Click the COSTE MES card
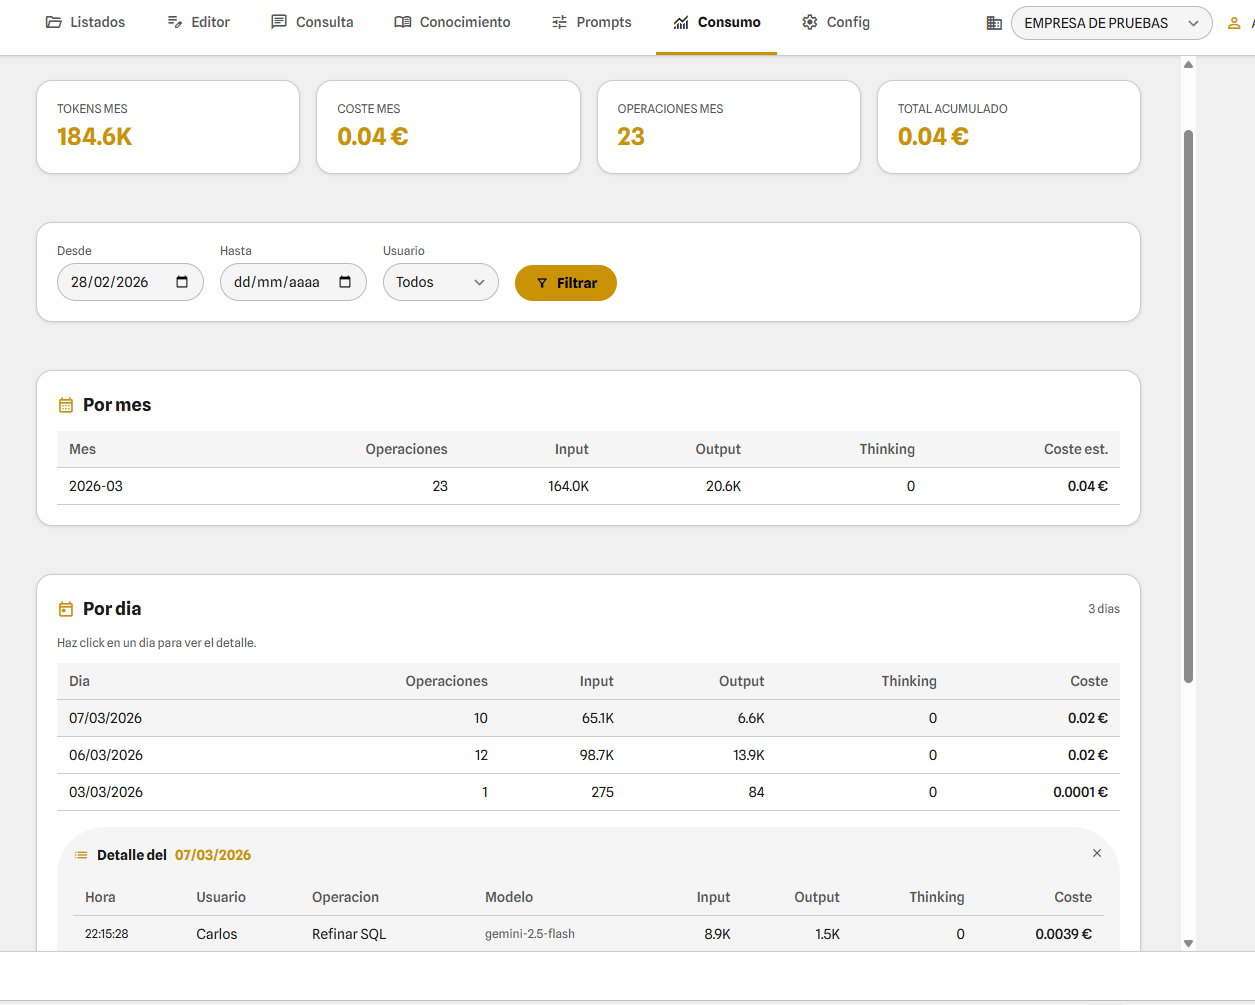 tap(448, 127)
